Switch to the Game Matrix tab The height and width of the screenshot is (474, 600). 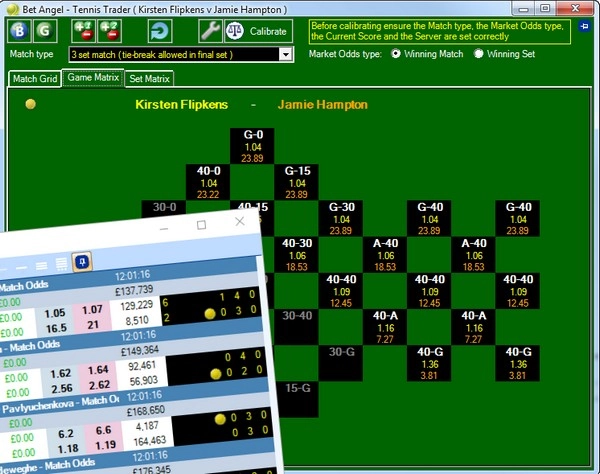pyautogui.click(x=93, y=78)
